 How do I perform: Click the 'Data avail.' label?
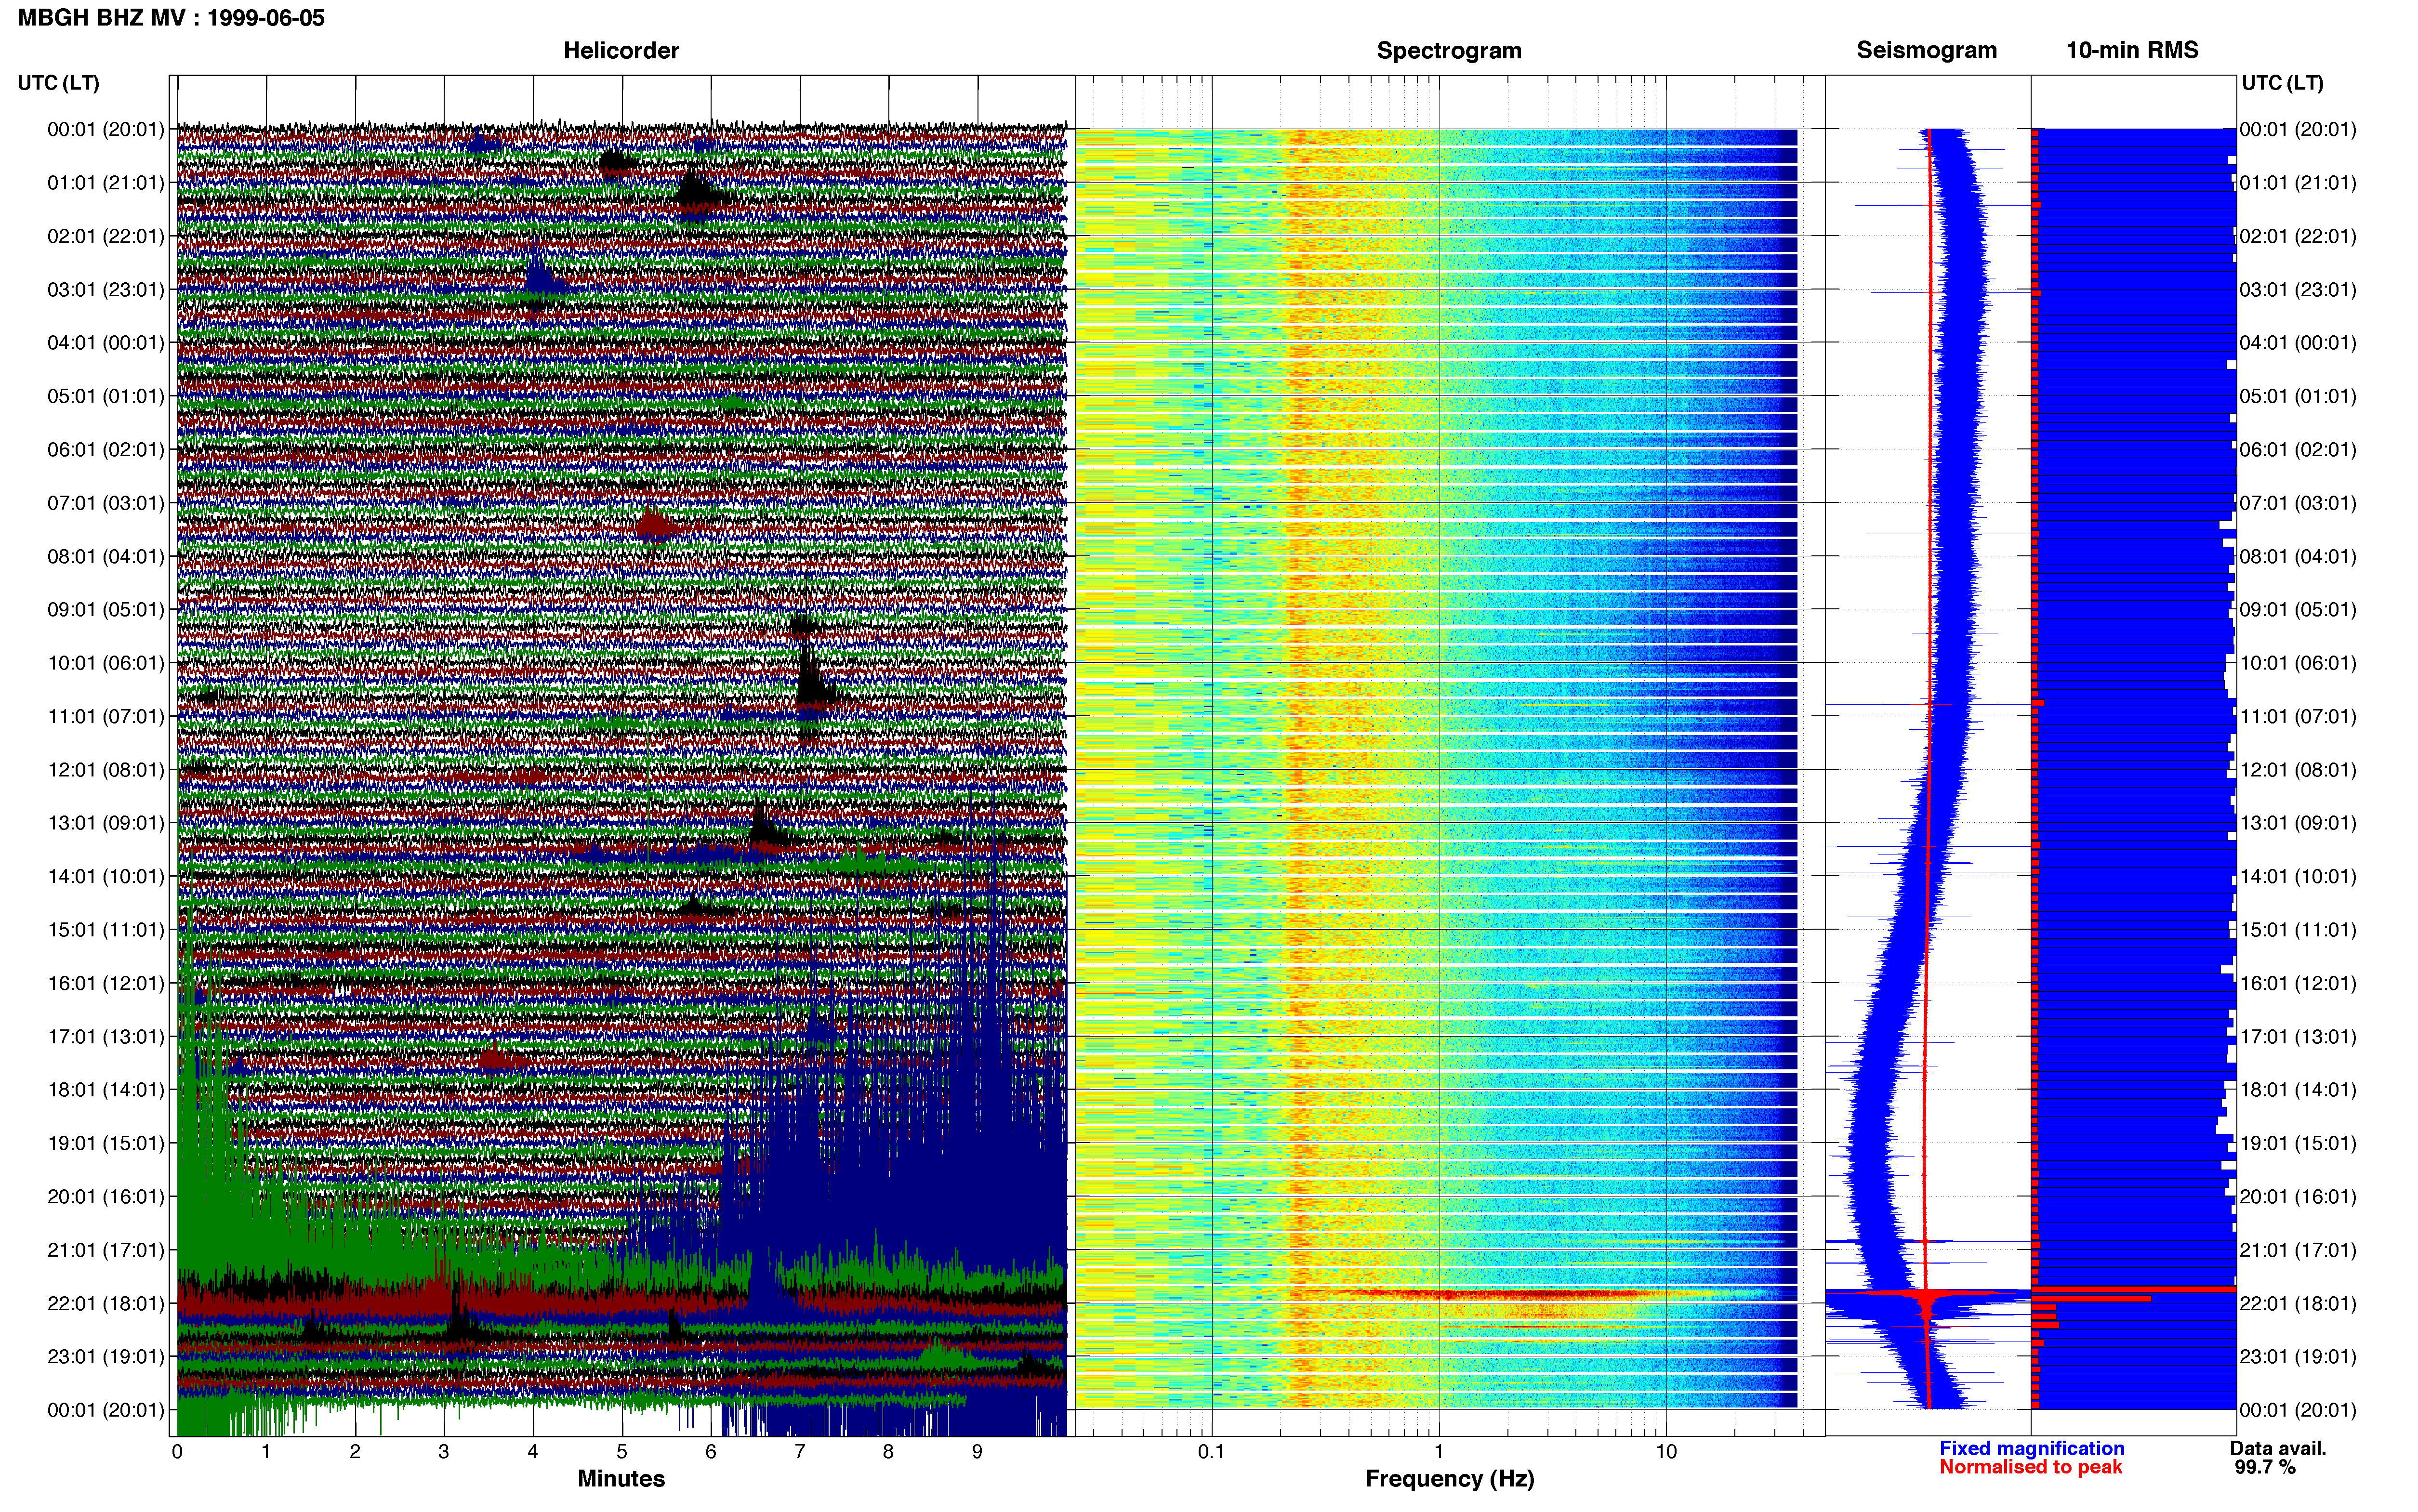pos(2278,1448)
